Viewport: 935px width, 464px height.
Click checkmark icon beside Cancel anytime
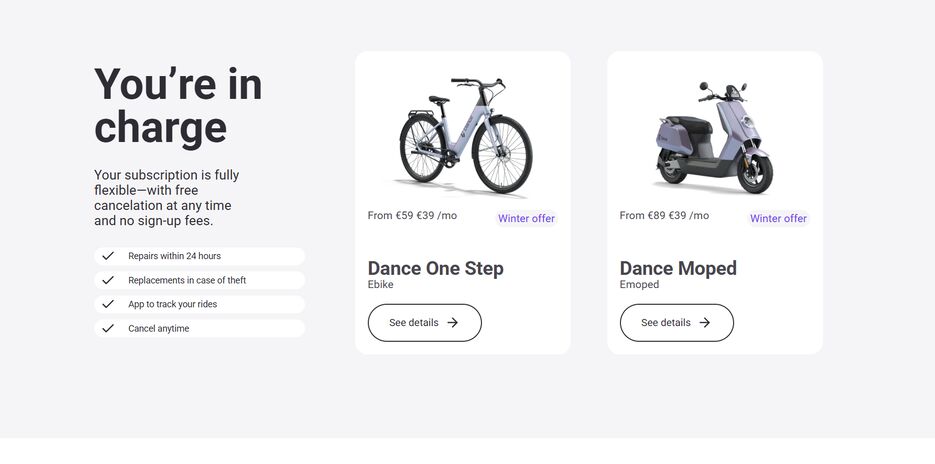[108, 329]
